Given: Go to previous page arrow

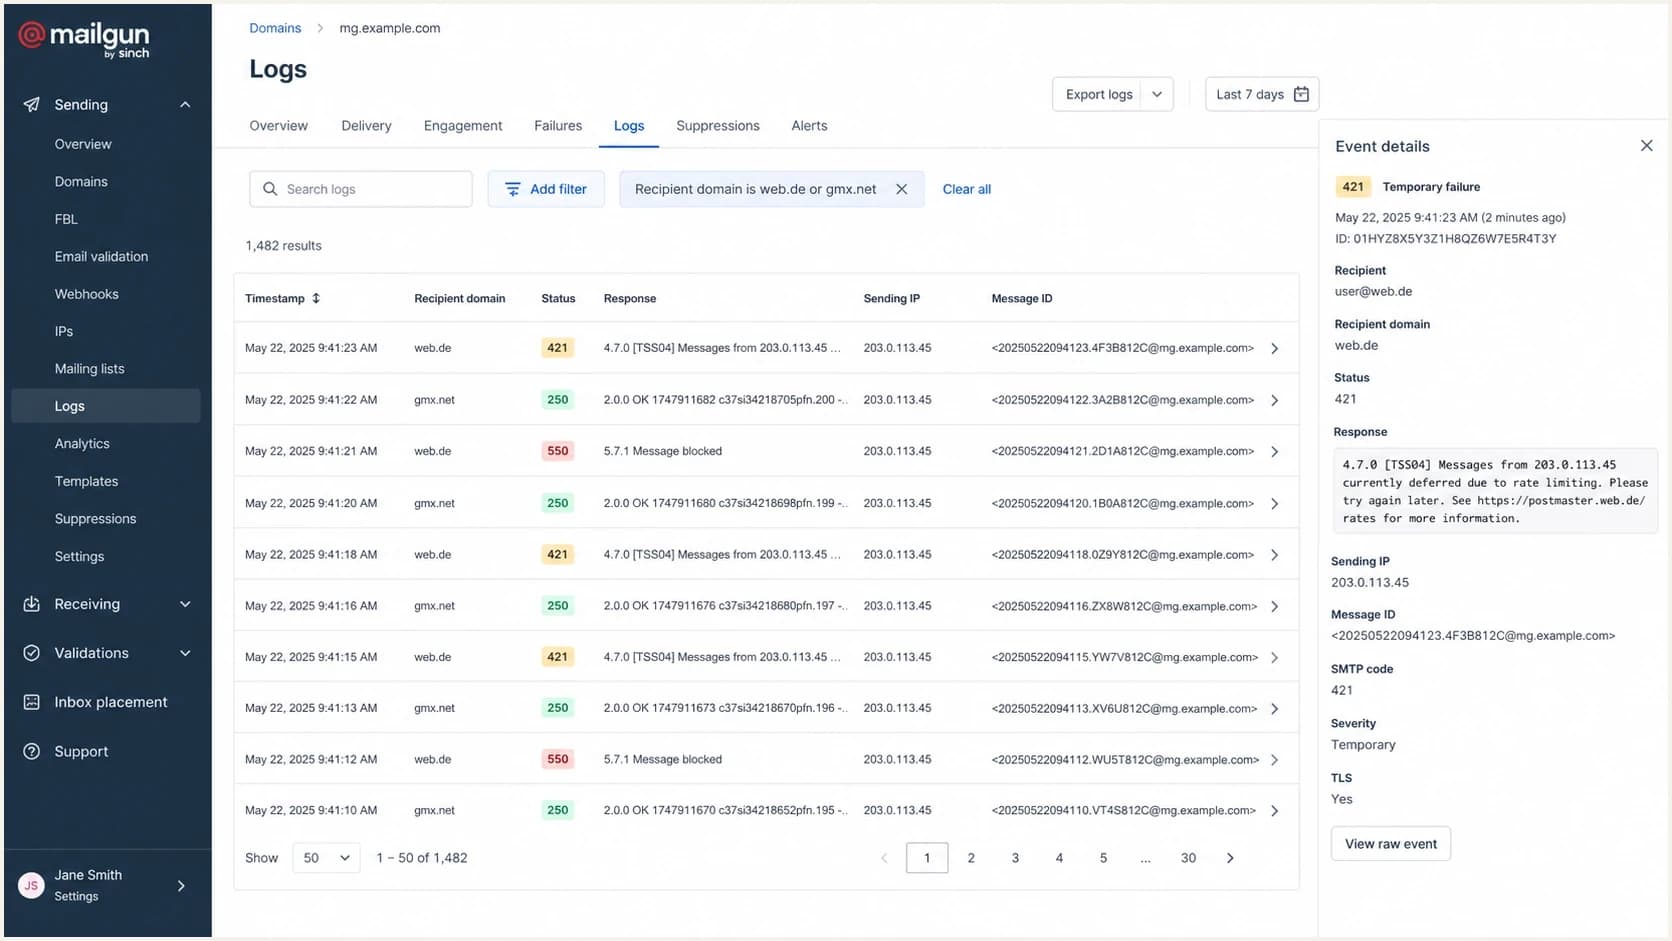Looking at the screenshot, I should click(884, 858).
